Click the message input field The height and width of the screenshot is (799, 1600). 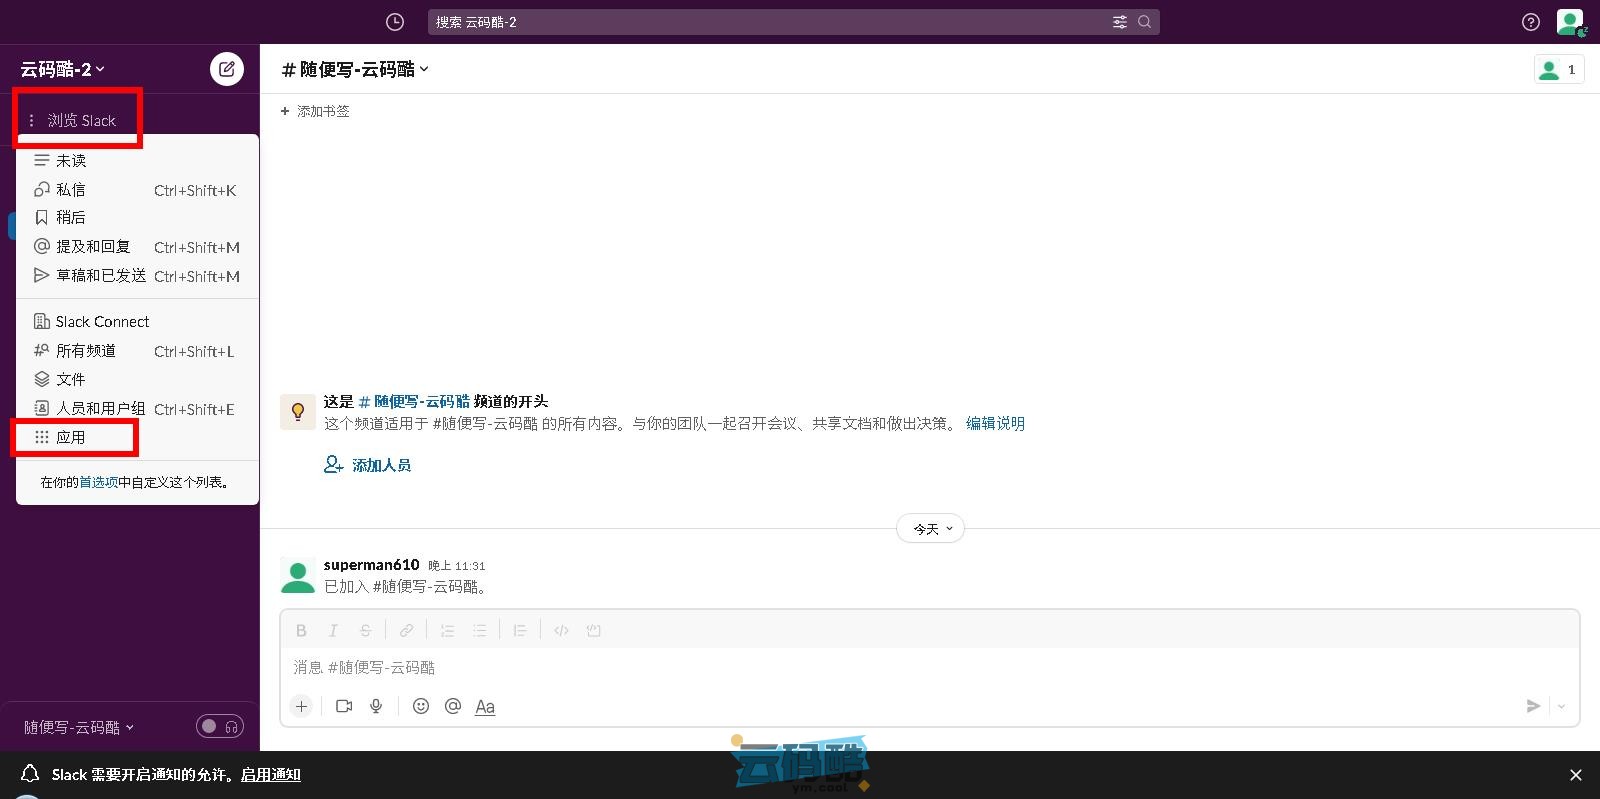(x=900, y=667)
